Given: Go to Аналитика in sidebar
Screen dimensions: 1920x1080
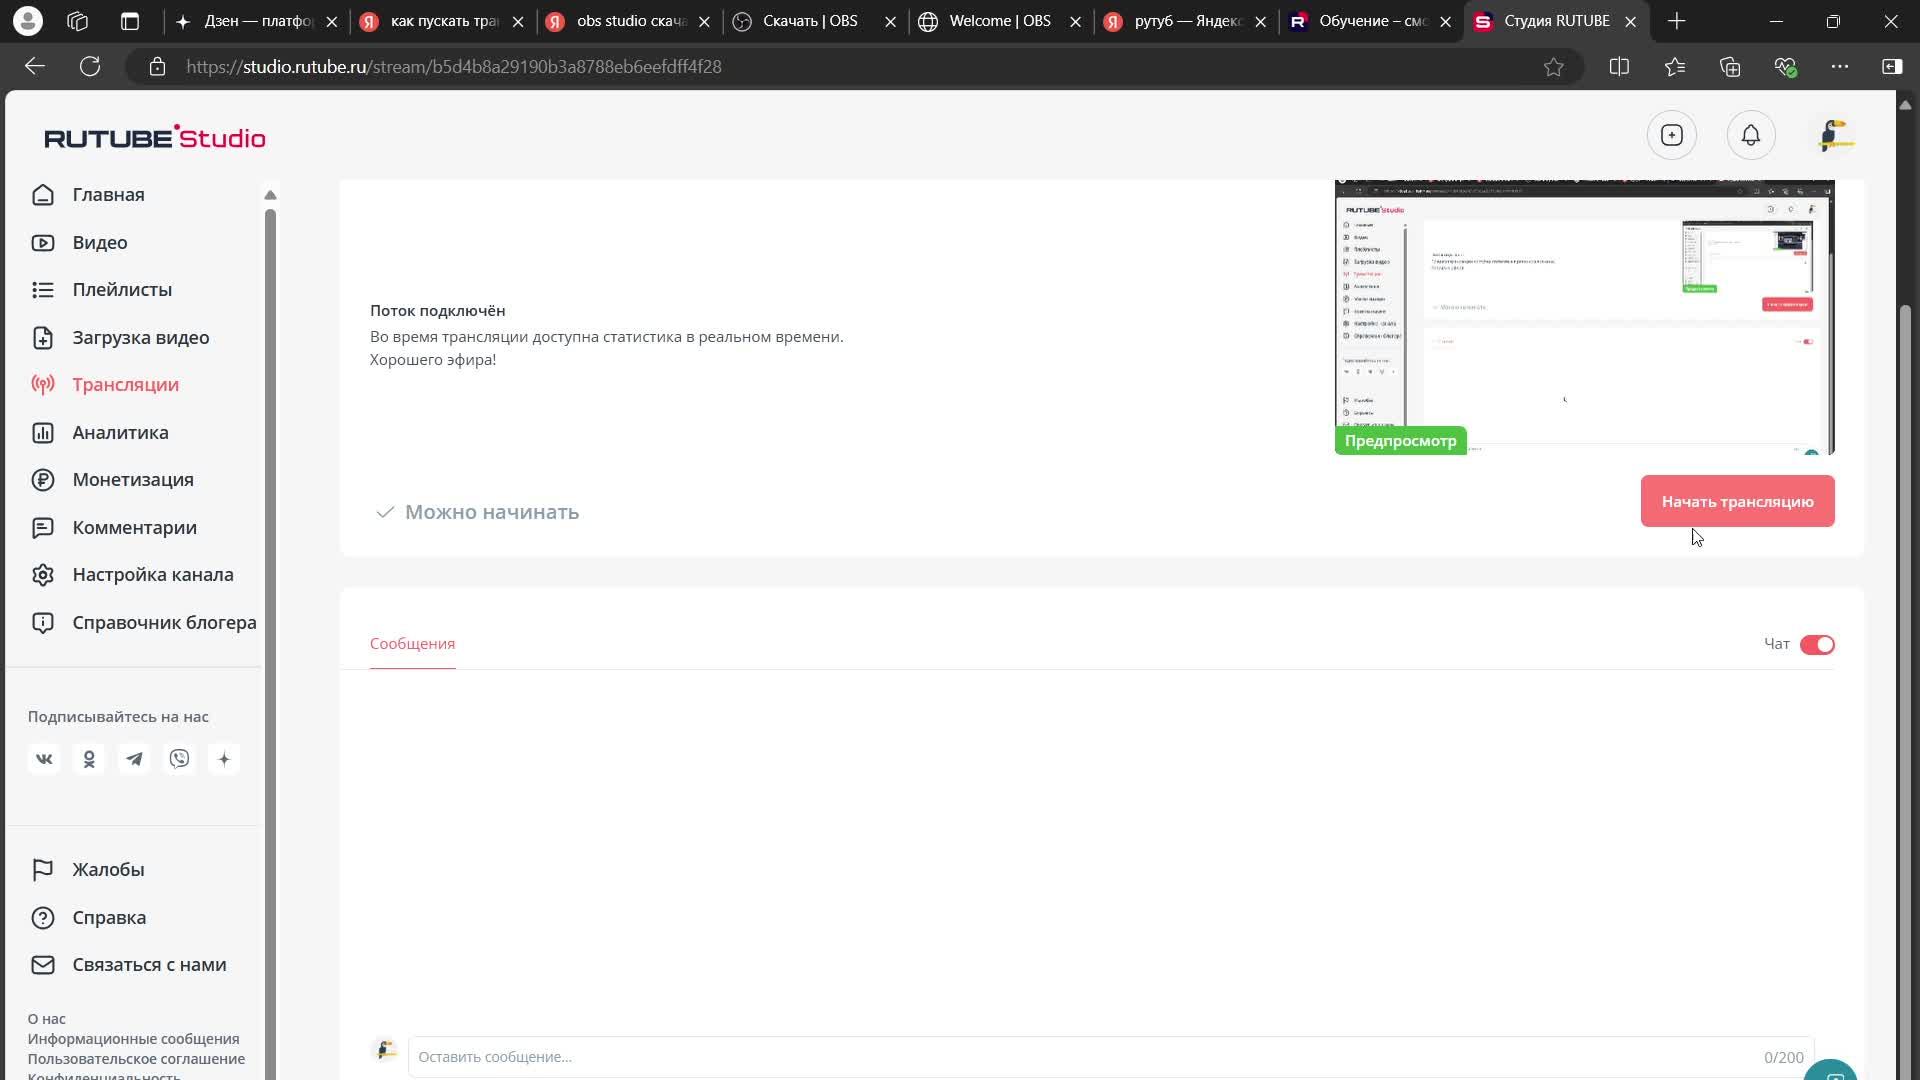Looking at the screenshot, I should pyautogui.click(x=120, y=432).
